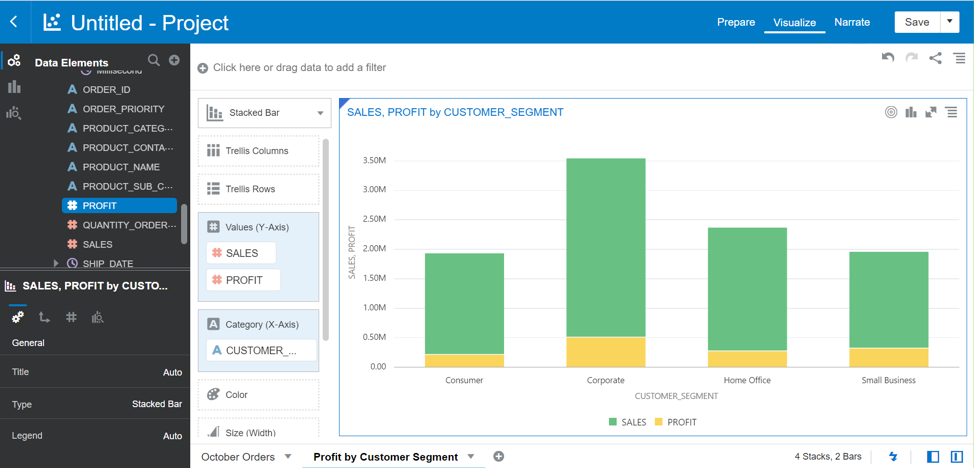Image resolution: width=974 pixels, height=468 pixels.
Task: Maximize the visualization with expand icon
Action: pyautogui.click(x=931, y=112)
